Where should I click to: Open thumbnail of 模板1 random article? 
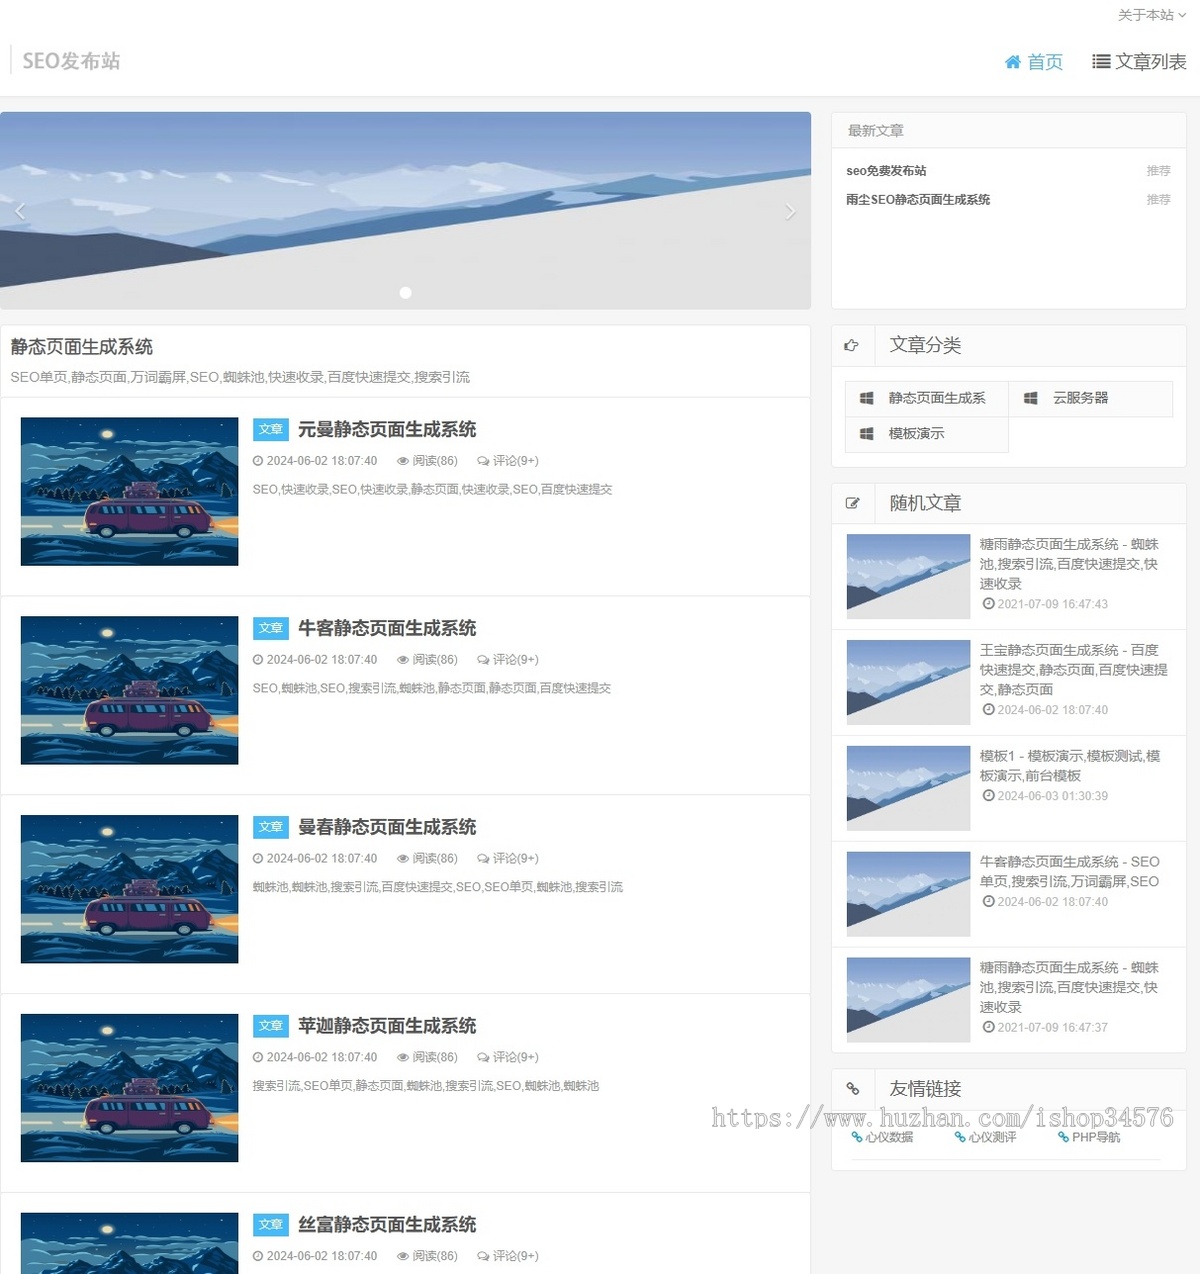click(x=908, y=789)
